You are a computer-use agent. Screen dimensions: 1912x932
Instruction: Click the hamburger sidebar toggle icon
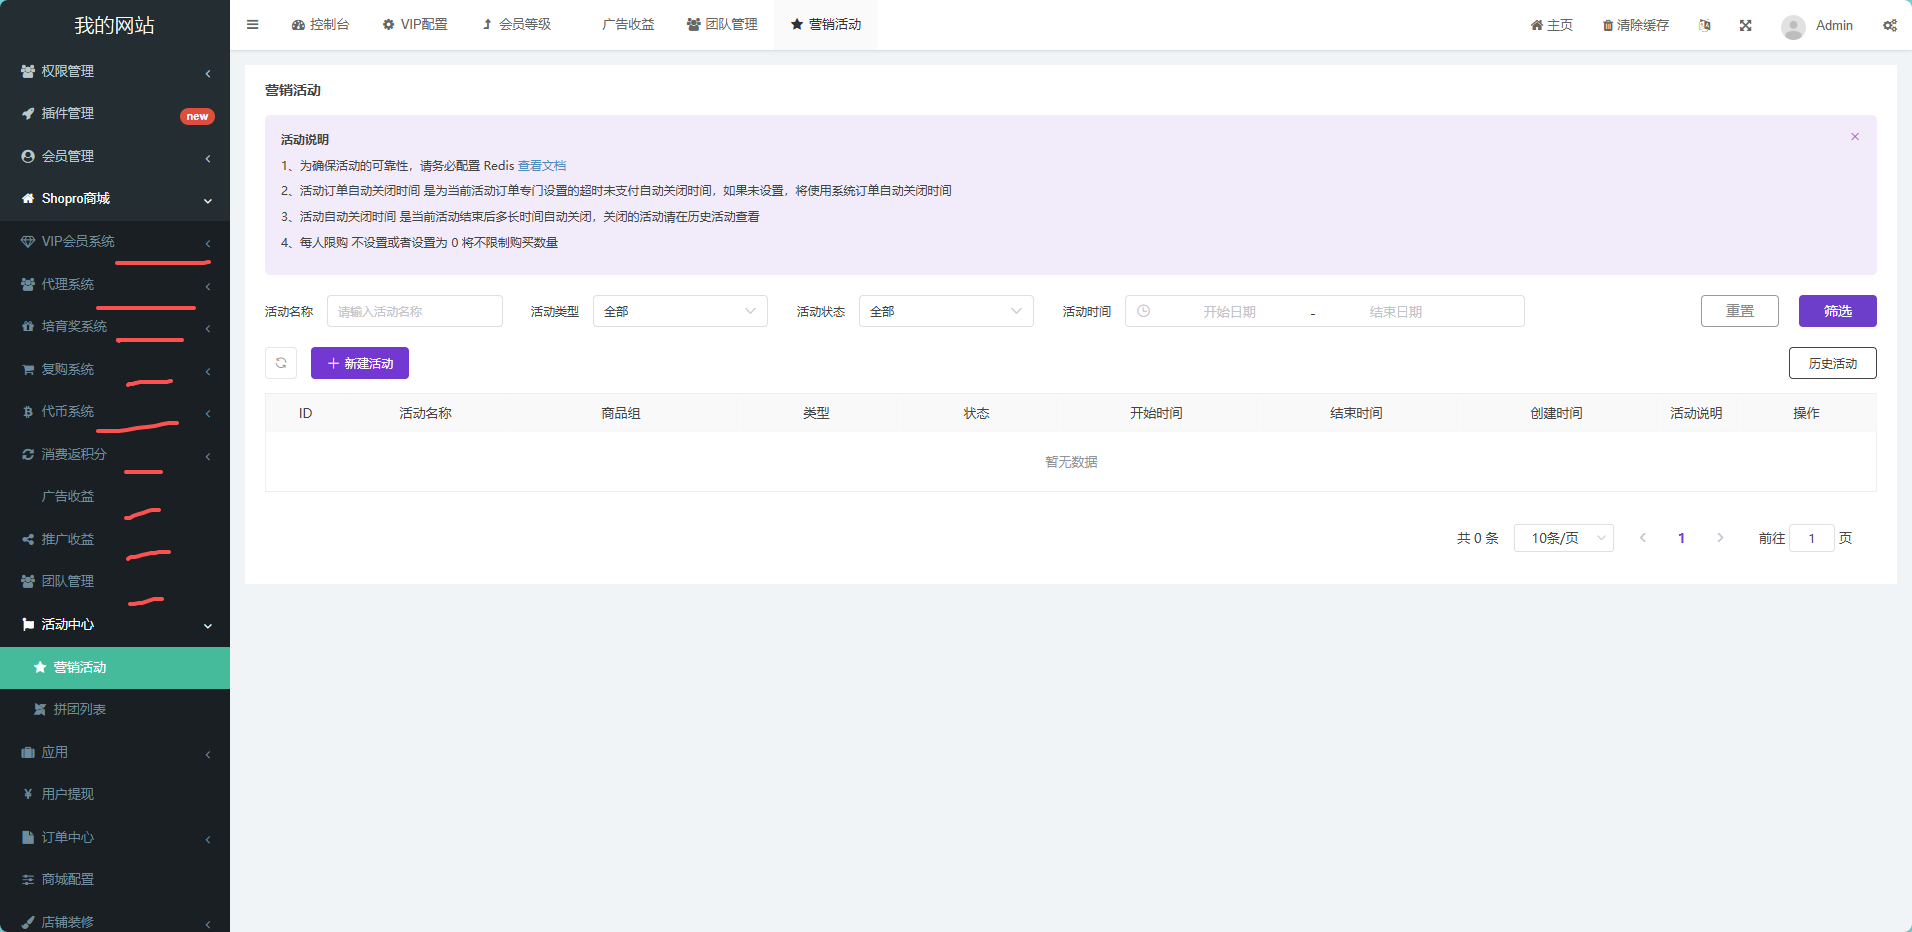pyautogui.click(x=252, y=25)
